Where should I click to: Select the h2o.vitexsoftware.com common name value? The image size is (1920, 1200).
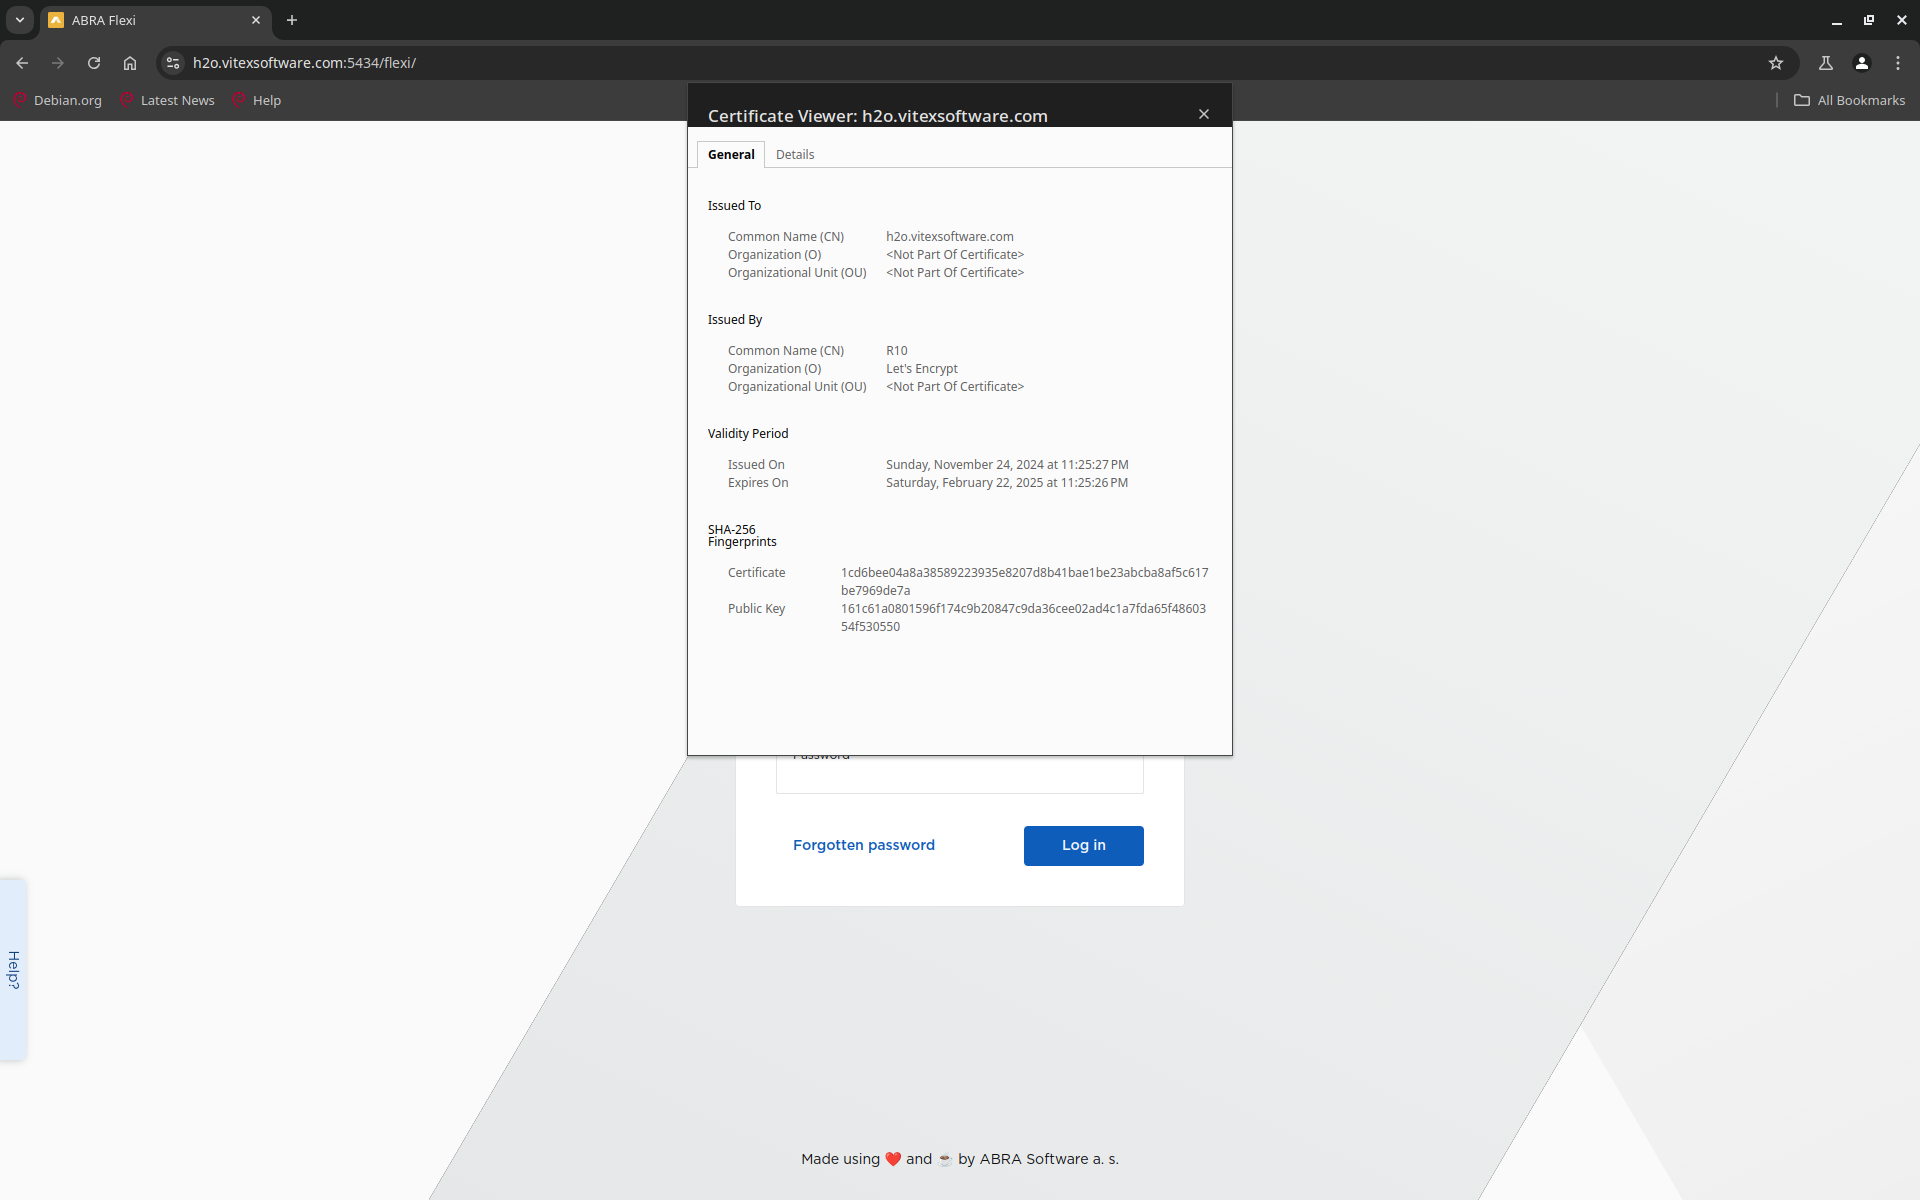[x=950, y=237]
